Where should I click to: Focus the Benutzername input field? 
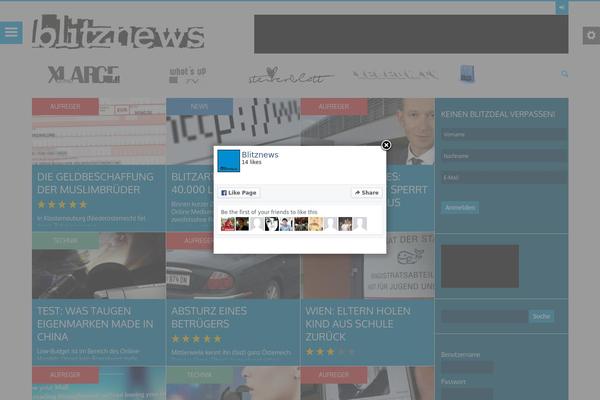tap(467, 367)
